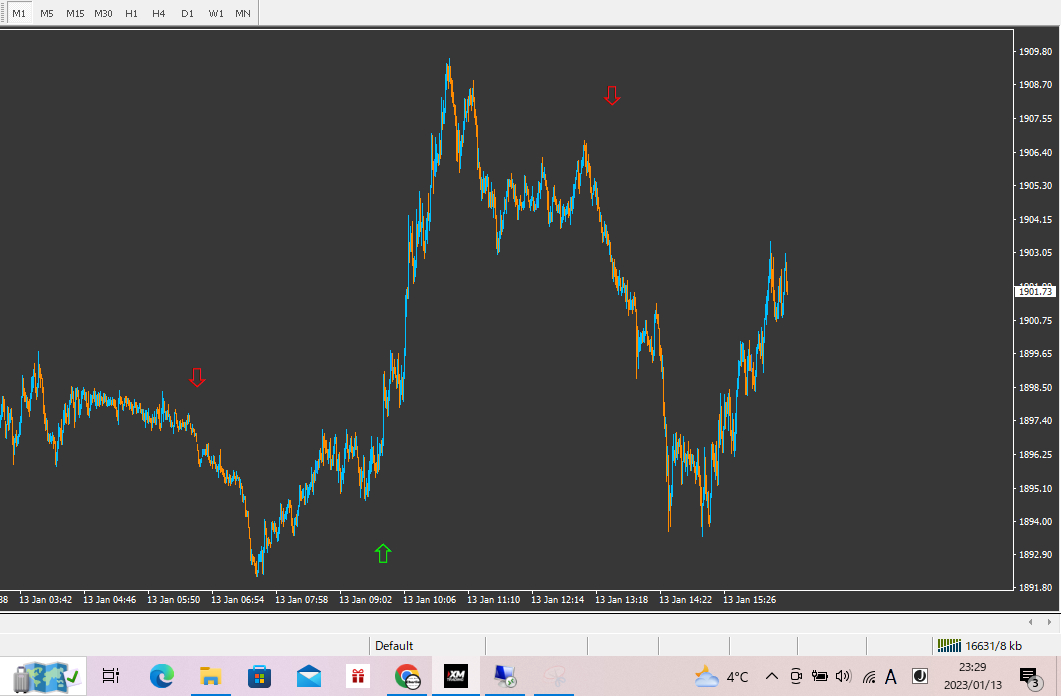The image size is (1061, 696).
Task: Check the battery power tray icon
Action: (819, 676)
